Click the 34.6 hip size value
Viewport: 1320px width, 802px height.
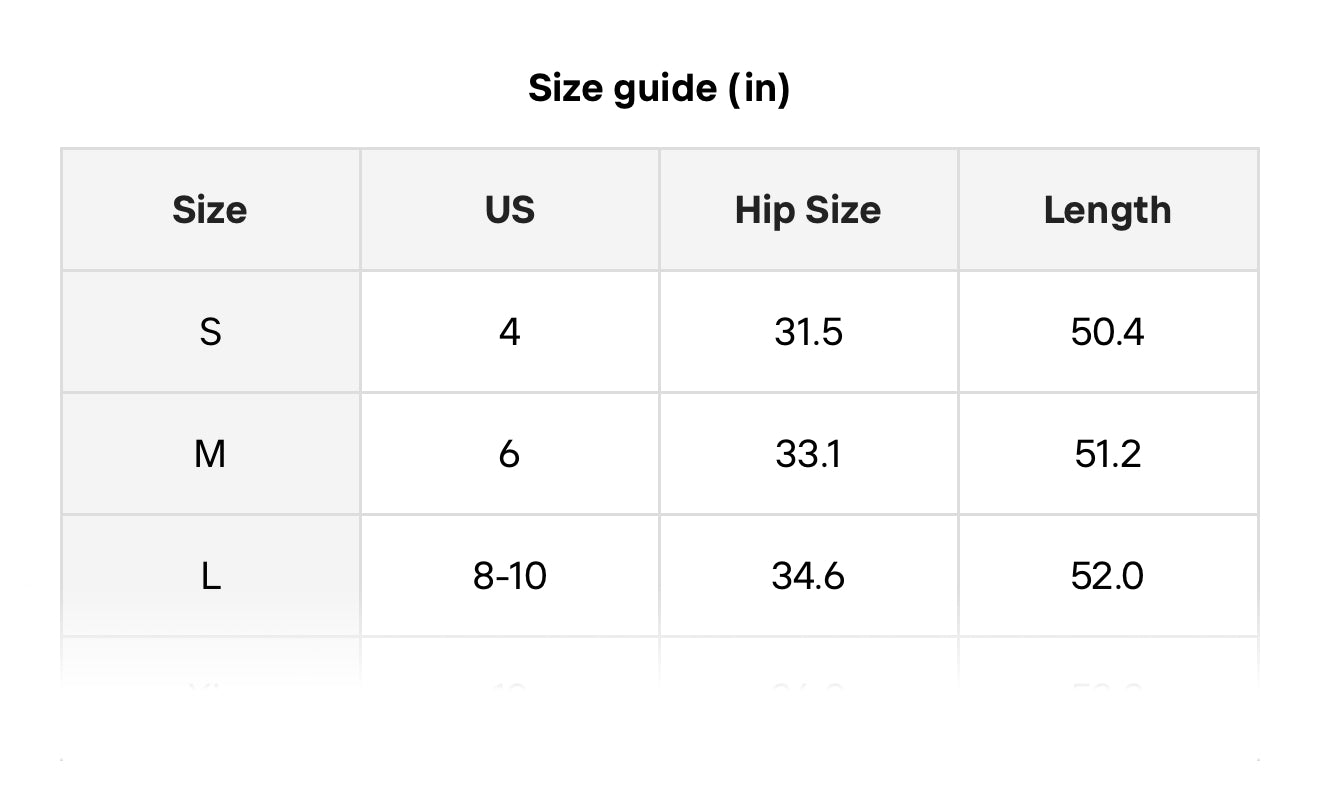coord(808,576)
